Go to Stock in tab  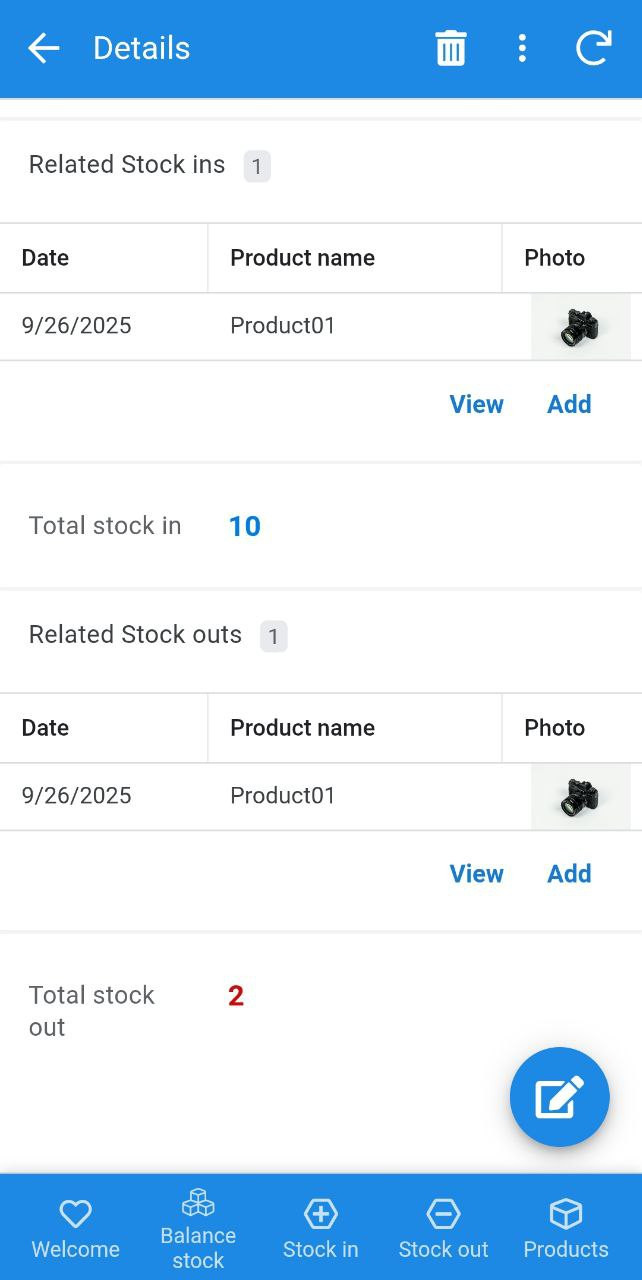[x=320, y=1229]
